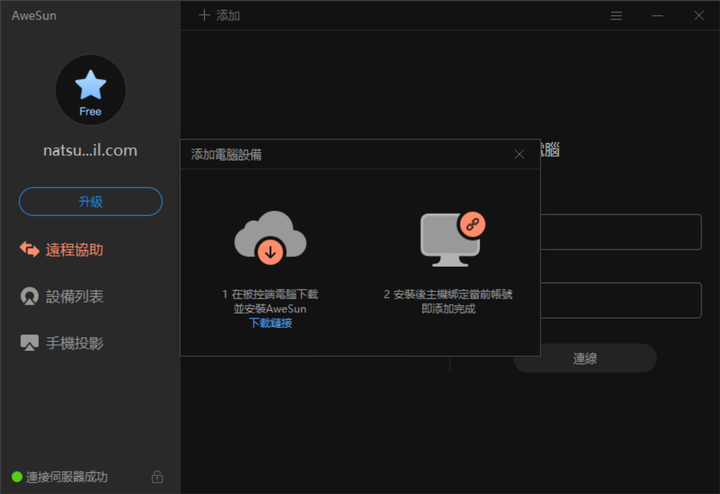Click the lower input field behind dialog
Screen dimensions: 720x494
pyautogui.click(x=621, y=300)
